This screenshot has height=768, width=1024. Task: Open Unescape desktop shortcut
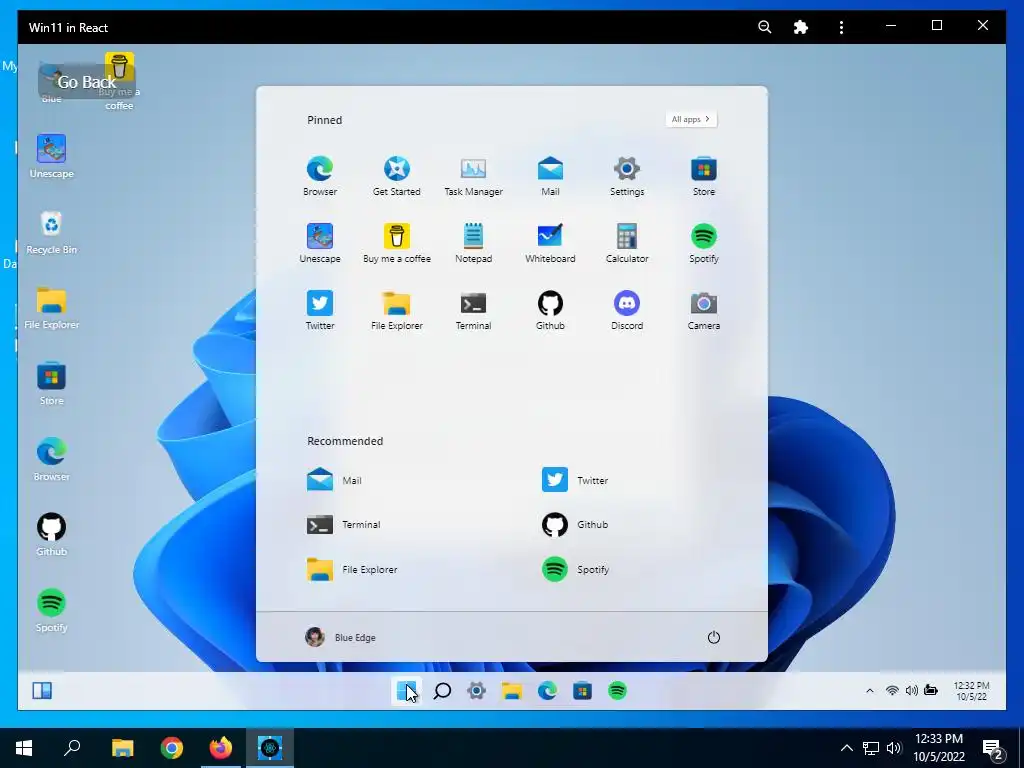pyautogui.click(x=52, y=156)
